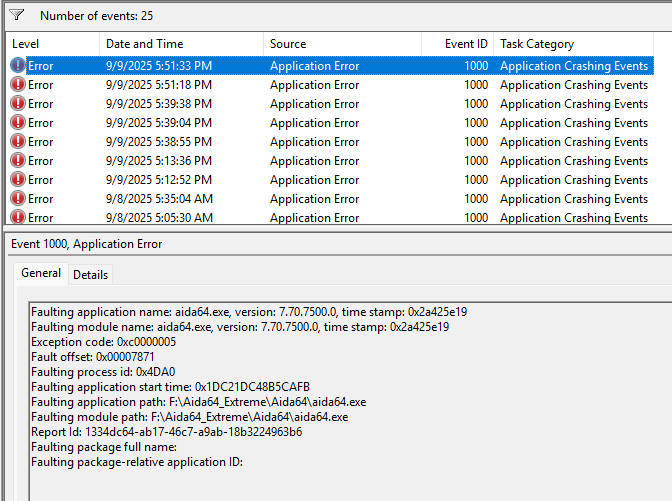Click the Faulting application path line
The width and height of the screenshot is (672, 501).
coord(198,402)
